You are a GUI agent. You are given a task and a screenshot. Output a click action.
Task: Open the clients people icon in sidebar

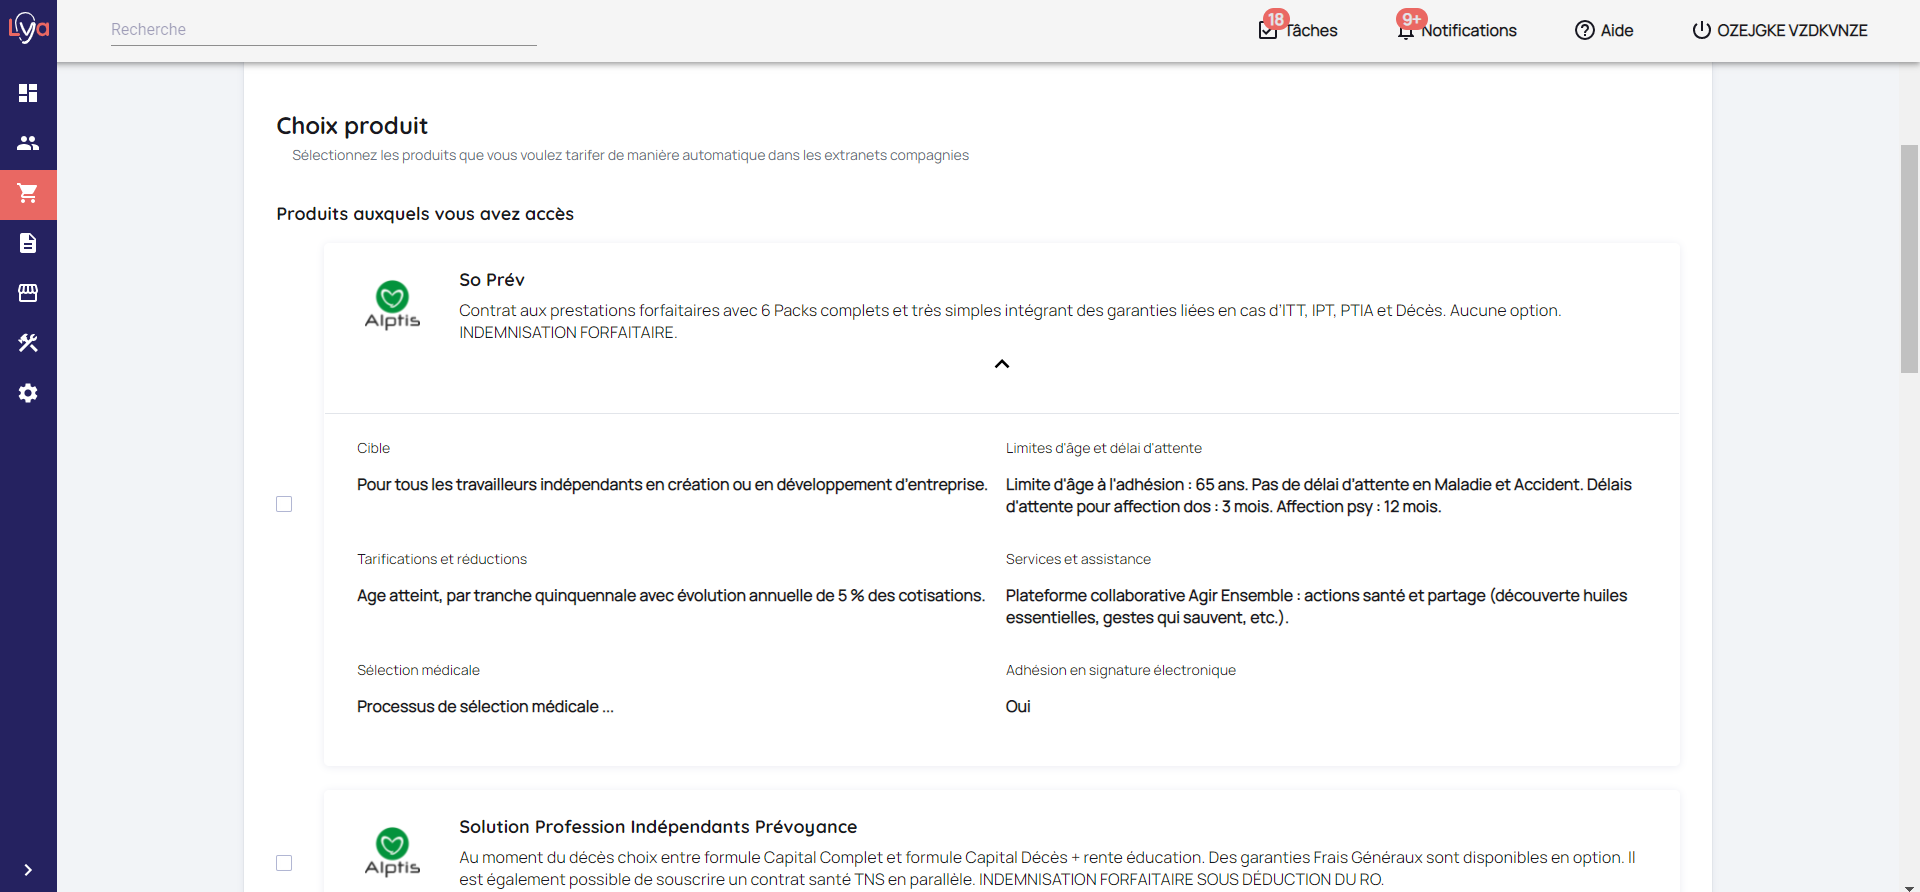(28, 143)
